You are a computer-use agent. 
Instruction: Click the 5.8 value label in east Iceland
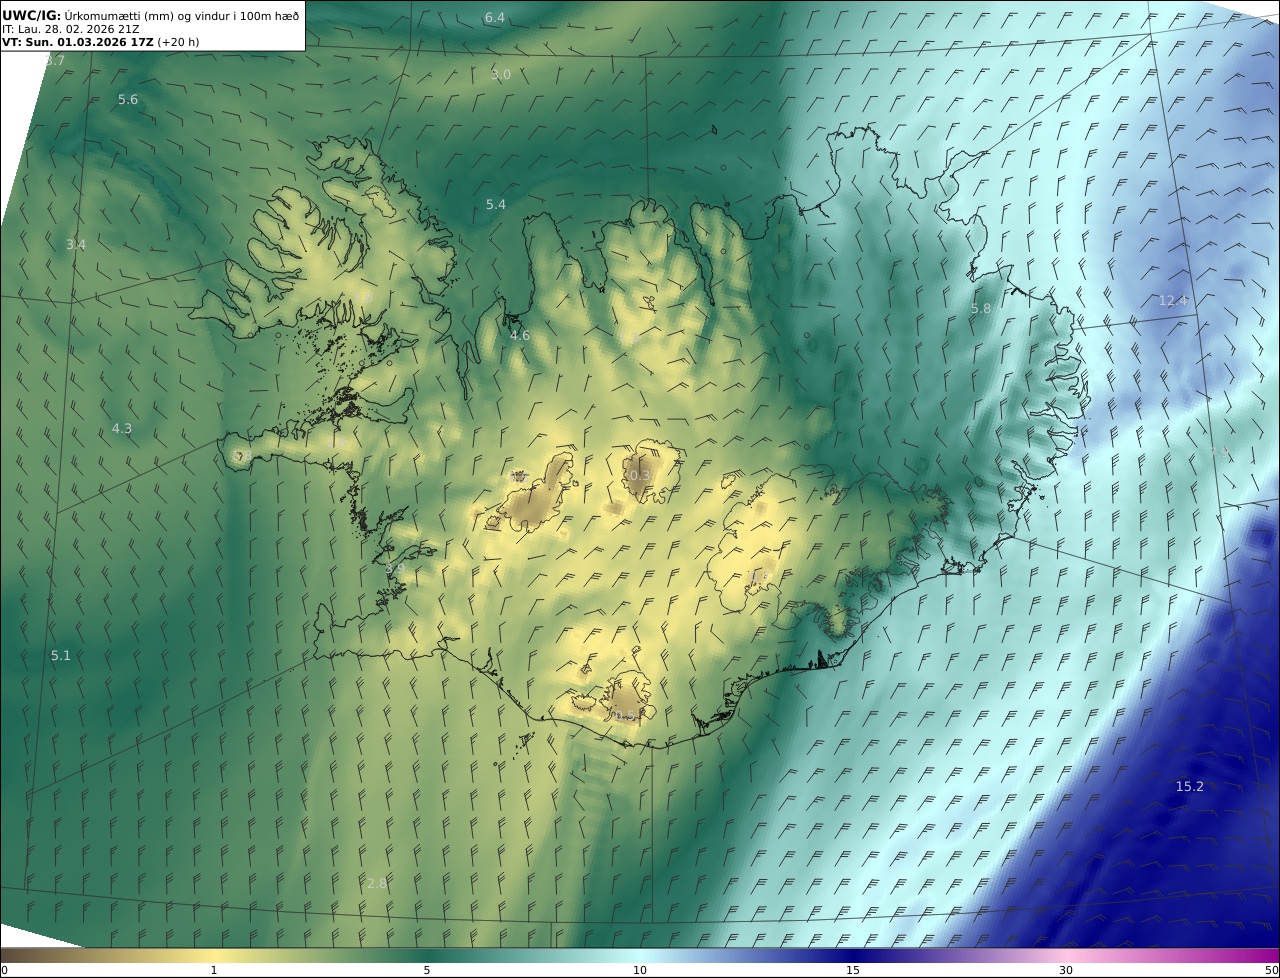point(981,309)
